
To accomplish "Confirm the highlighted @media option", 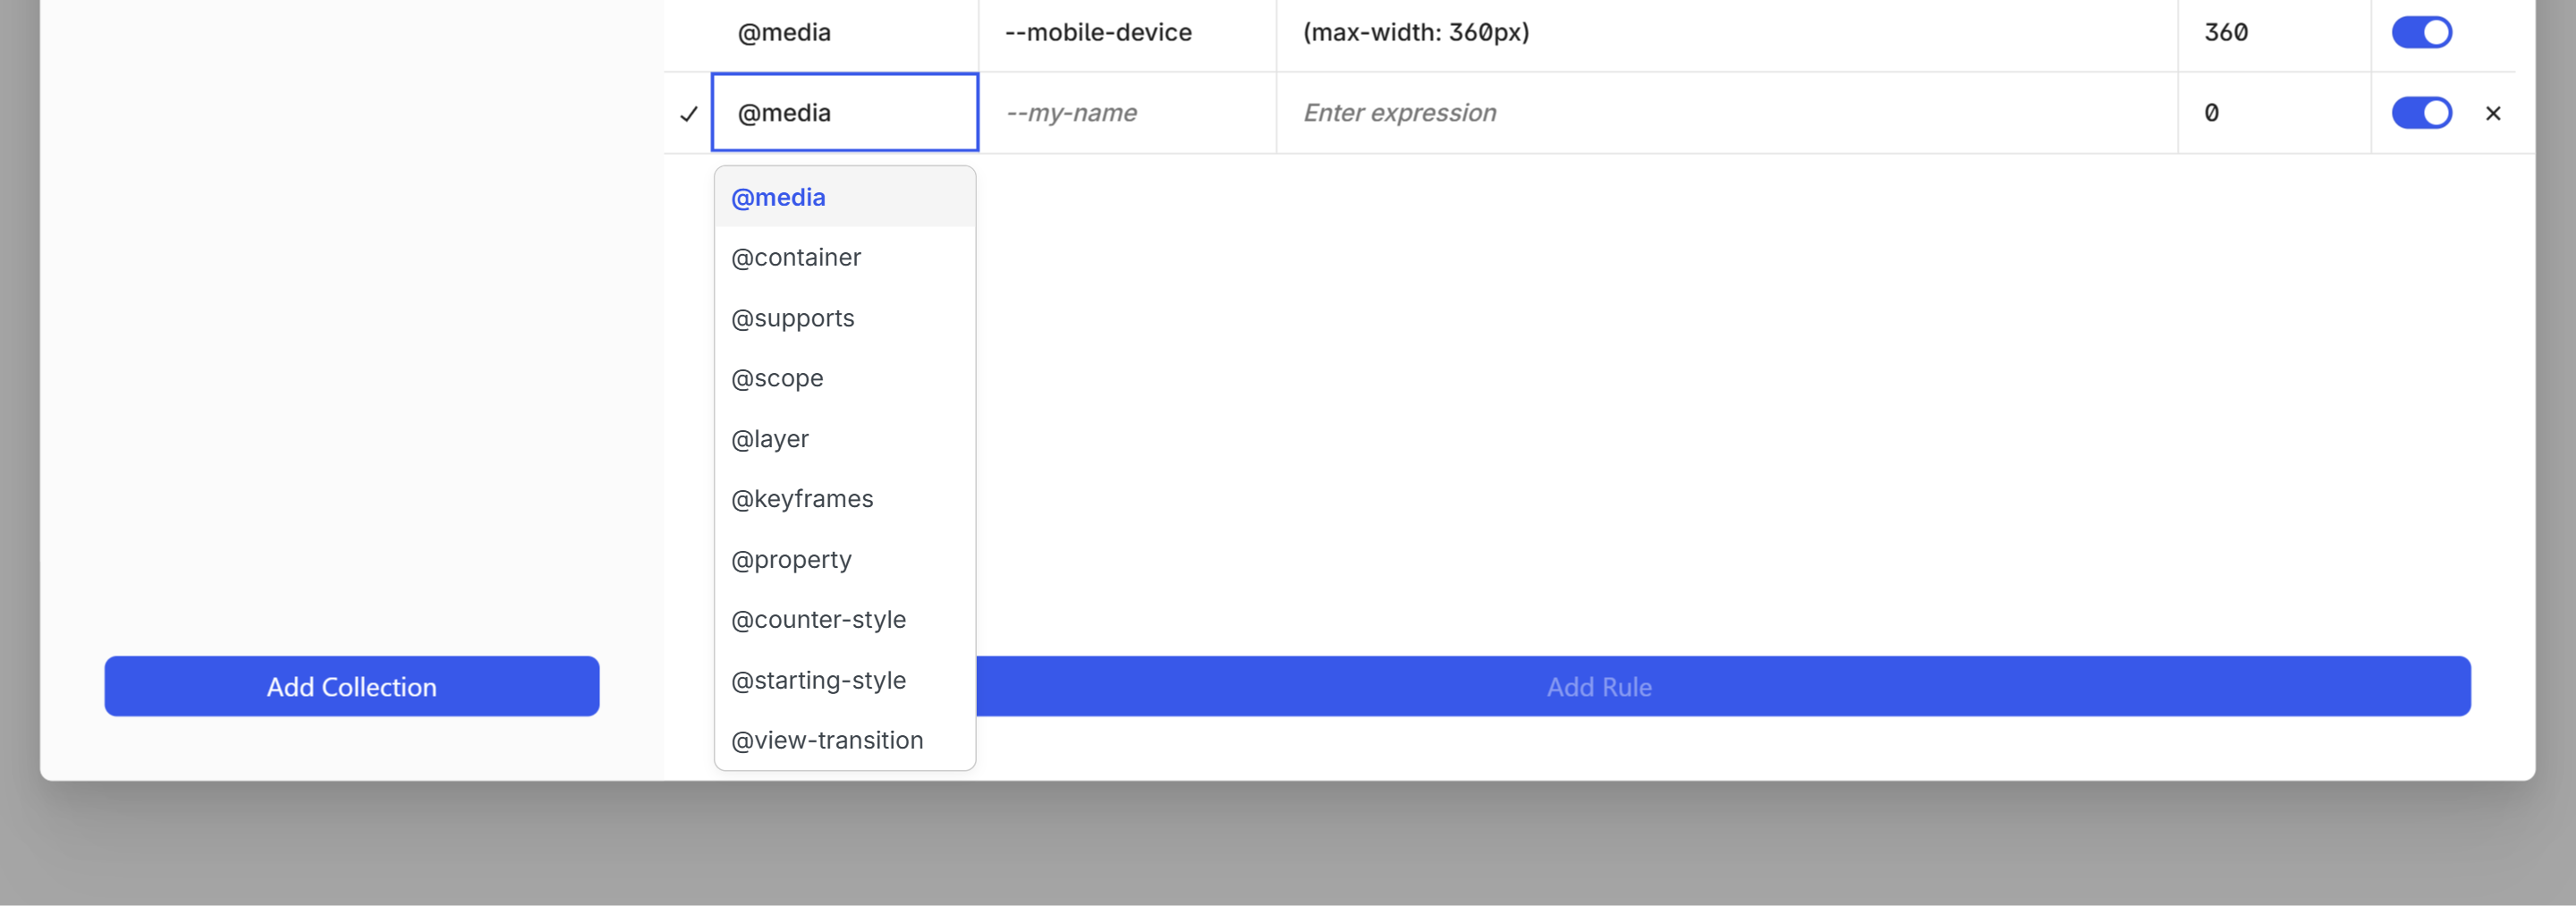I will tap(779, 197).
